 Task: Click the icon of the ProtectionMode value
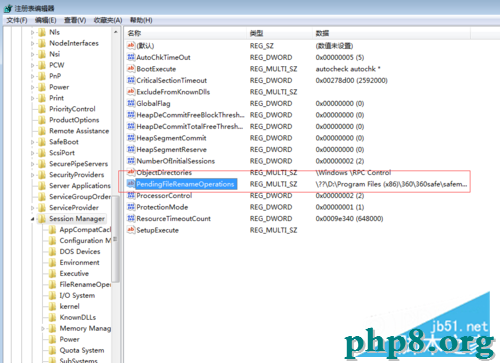(x=131, y=207)
